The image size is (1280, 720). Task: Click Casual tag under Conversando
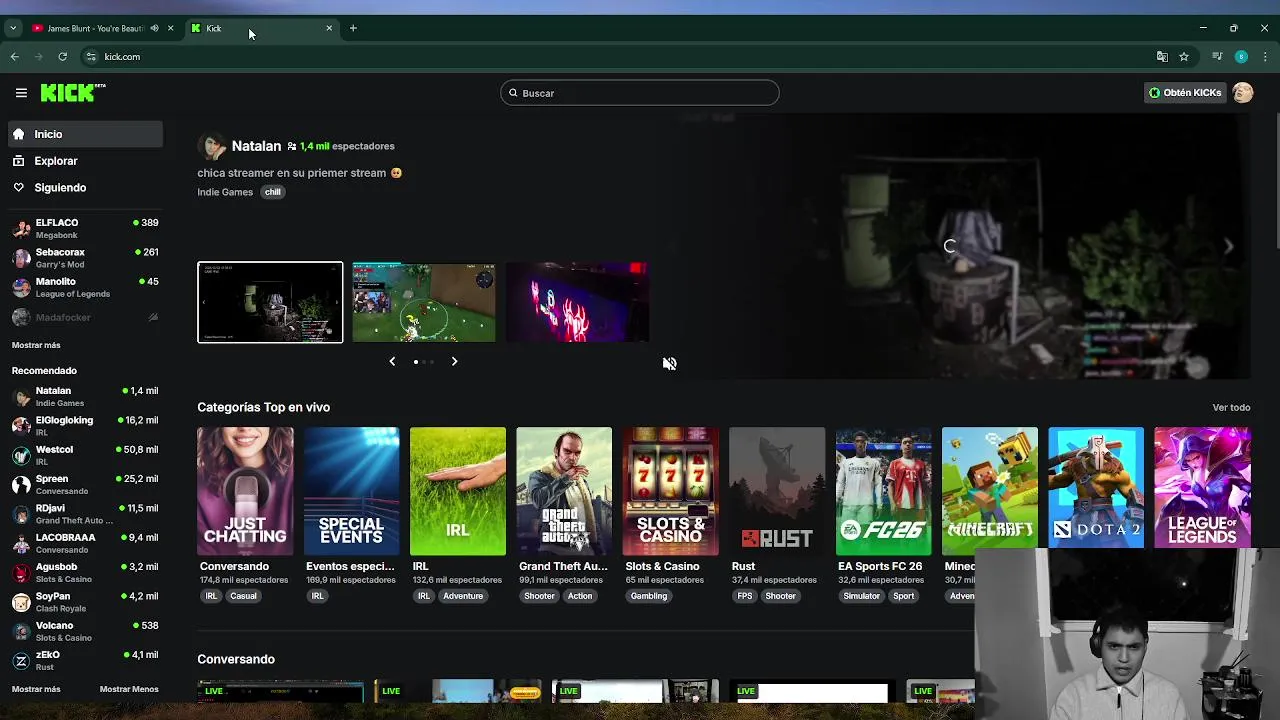[243, 596]
